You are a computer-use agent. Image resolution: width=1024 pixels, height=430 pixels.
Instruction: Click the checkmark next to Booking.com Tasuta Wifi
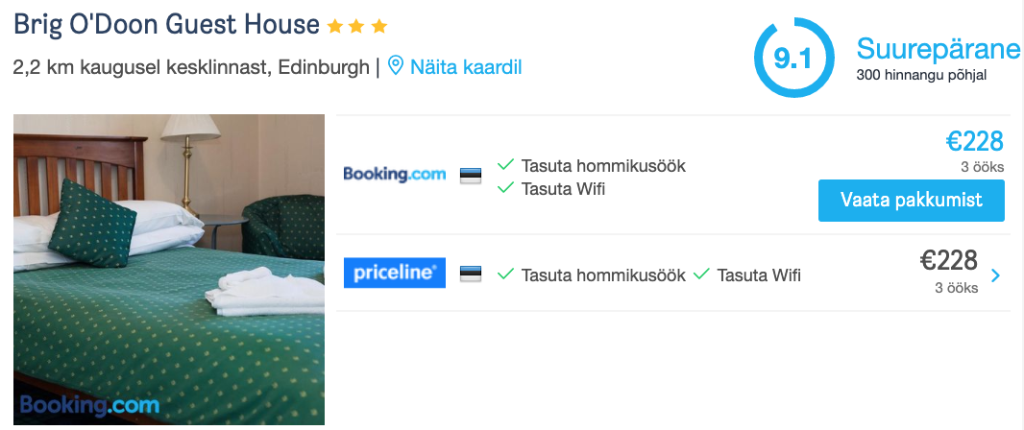(506, 187)
